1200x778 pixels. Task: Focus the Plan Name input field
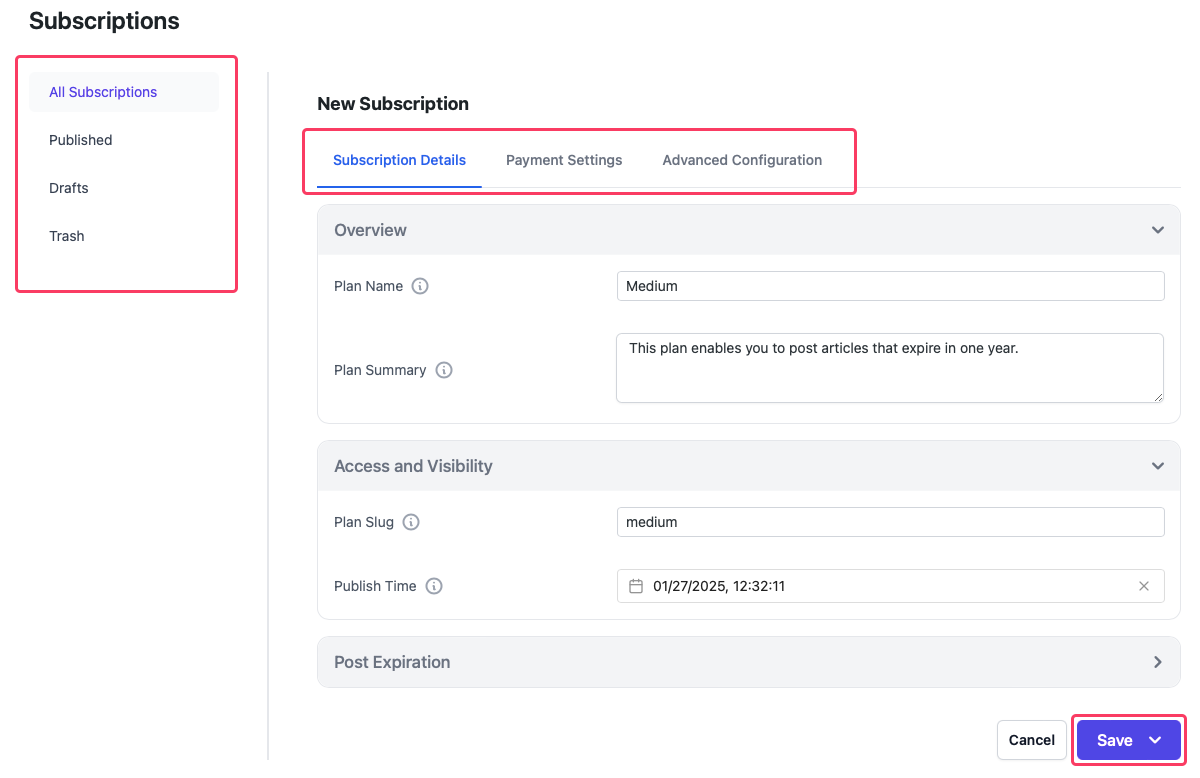pos(891,286)
